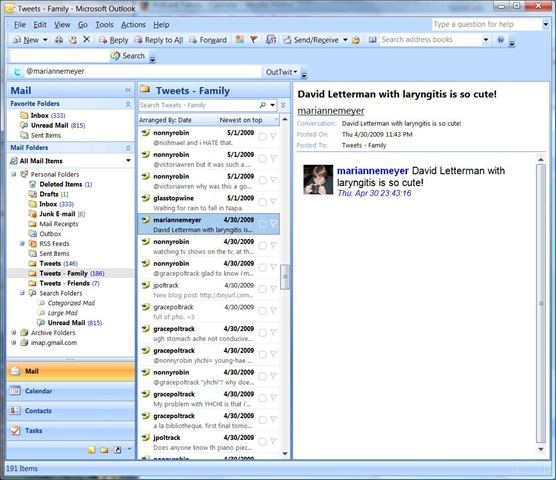Image resolution: width=556 pixels, height=480 pixels.
Task: Open the Edit menu
Action: click(x=40, y=24)
